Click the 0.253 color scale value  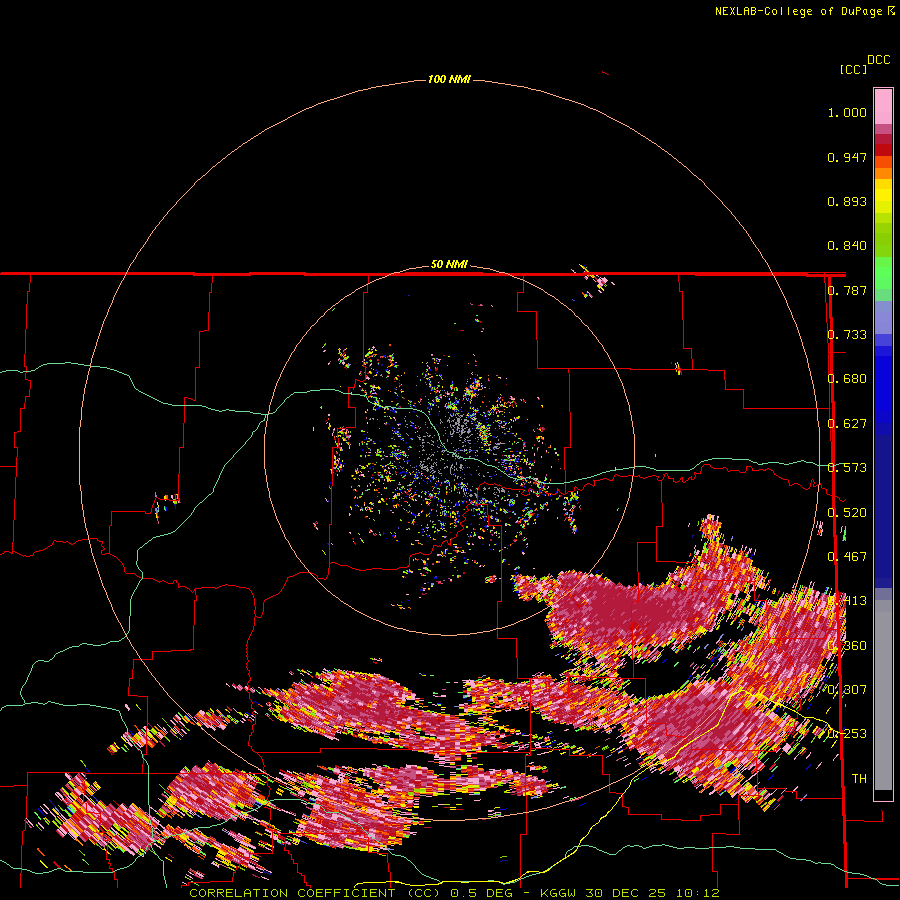tap(847, 734)
